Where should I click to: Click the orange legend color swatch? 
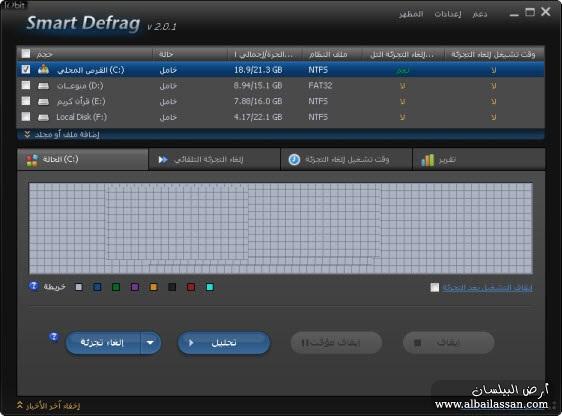click(153, 287)
